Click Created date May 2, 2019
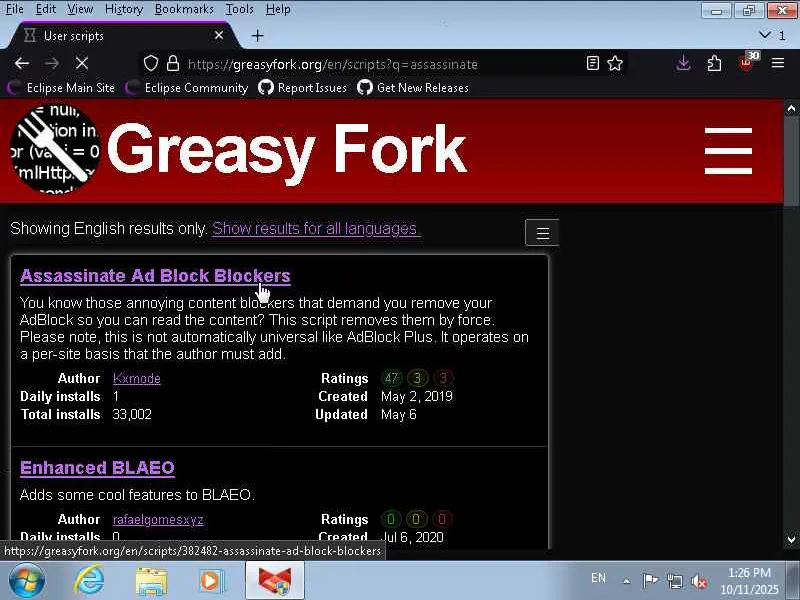The width and height of the screenshot is (800, 600). click(x=417, y=396)
